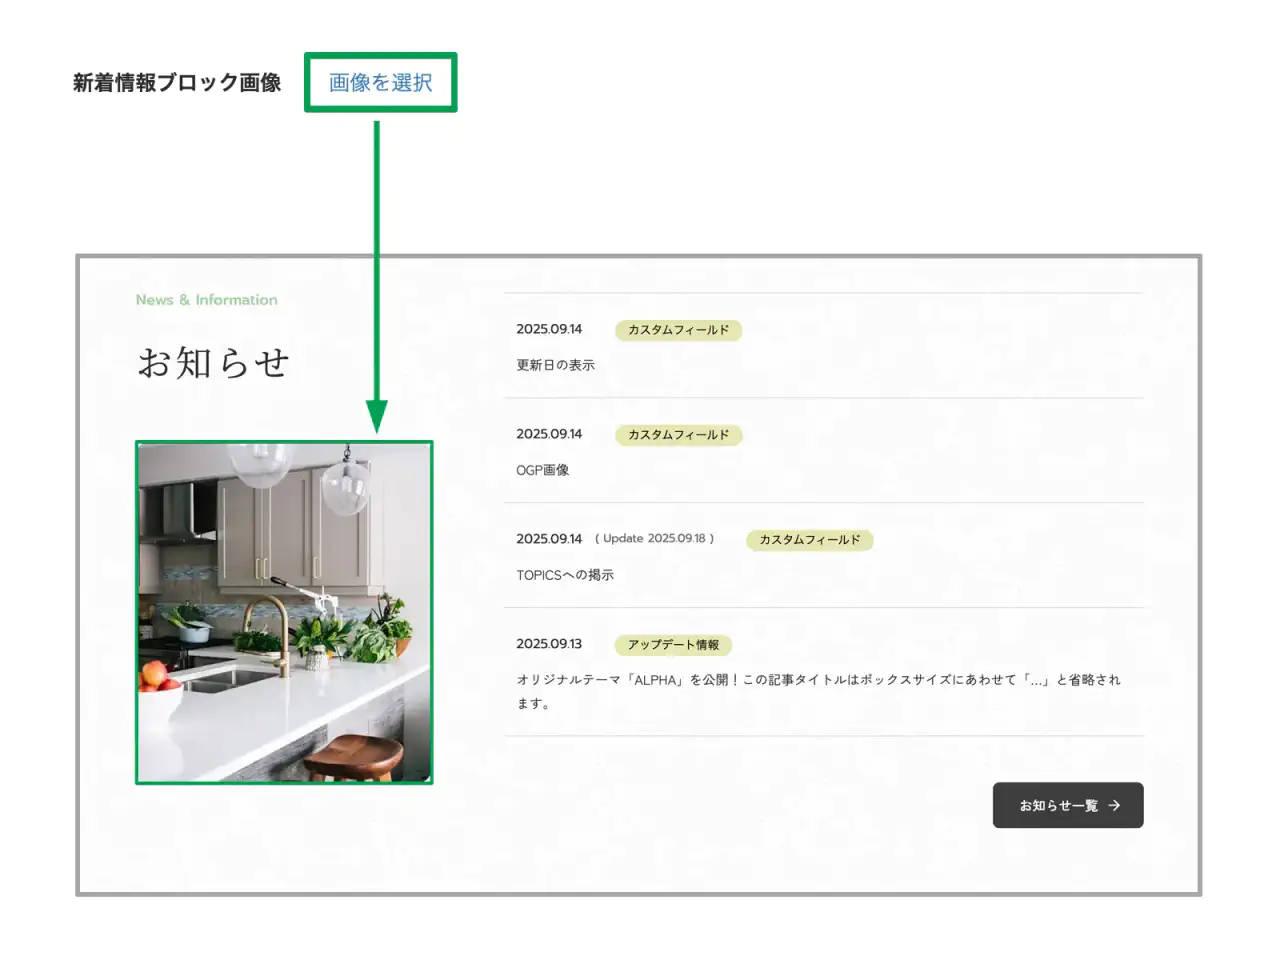The height and width of the screenshot is (960, 1280).
Task: Open the OGP画像 news article
Action: click(542, 470)
